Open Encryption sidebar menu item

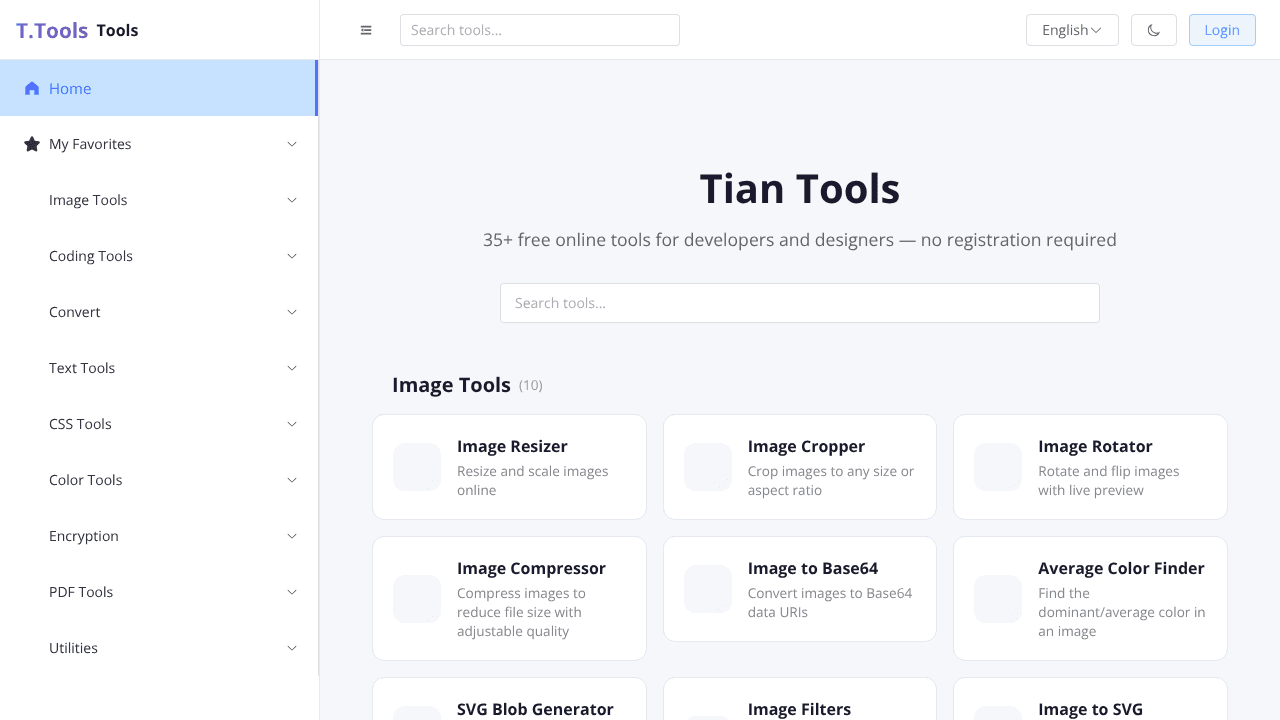click(159, 536)
